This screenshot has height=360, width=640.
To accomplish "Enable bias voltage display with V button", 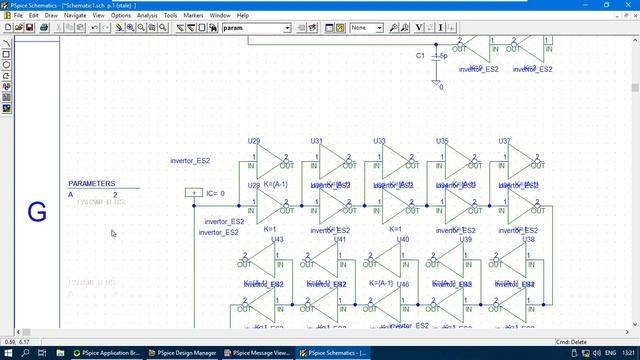I will [419, 28].
